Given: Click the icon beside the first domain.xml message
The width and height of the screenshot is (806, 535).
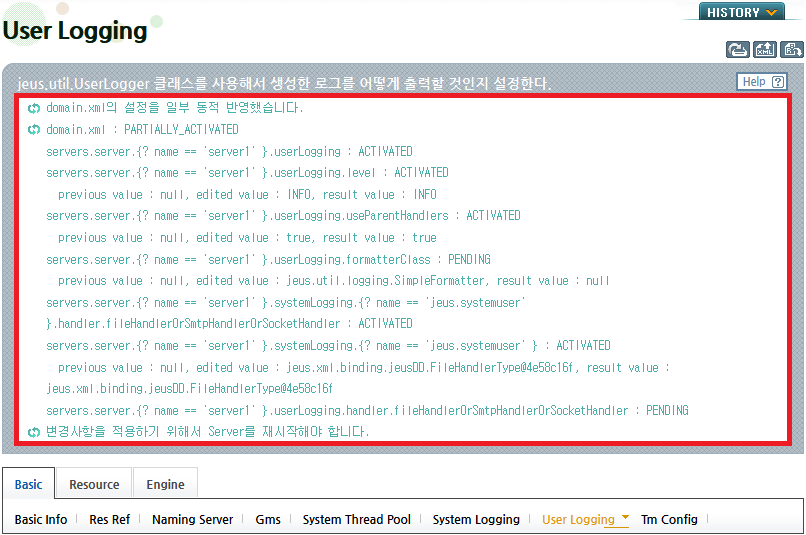Looking at the screenshot, I should [33, 108].
